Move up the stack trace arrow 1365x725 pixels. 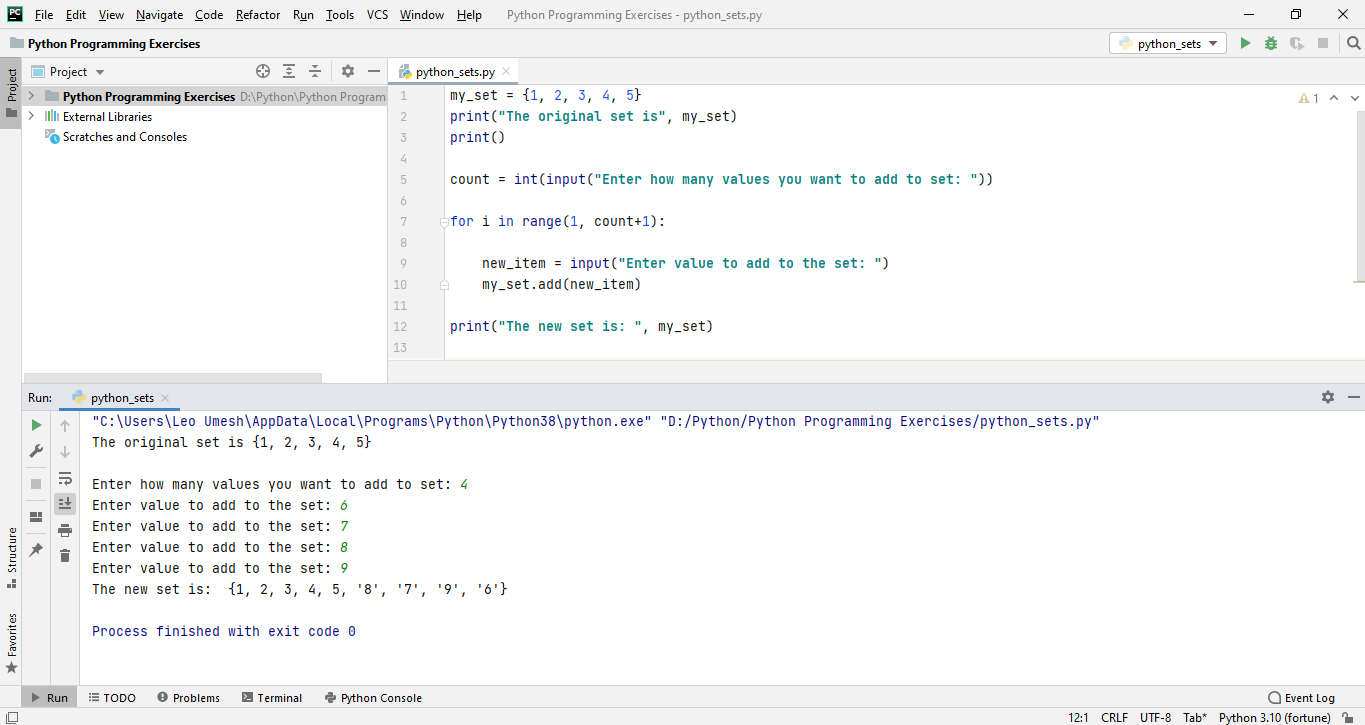coord(65,425)
